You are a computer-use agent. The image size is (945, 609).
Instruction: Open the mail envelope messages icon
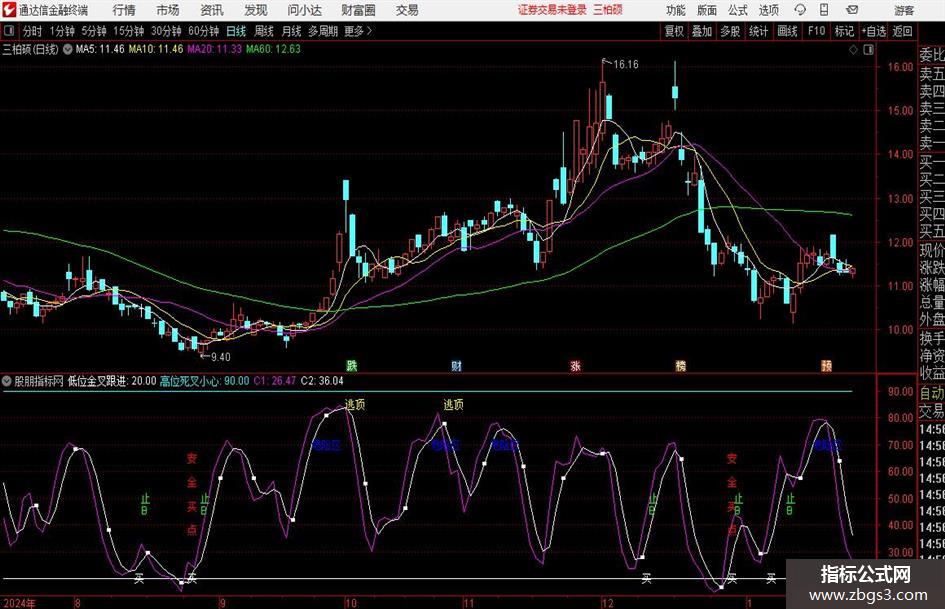(852, 10)
